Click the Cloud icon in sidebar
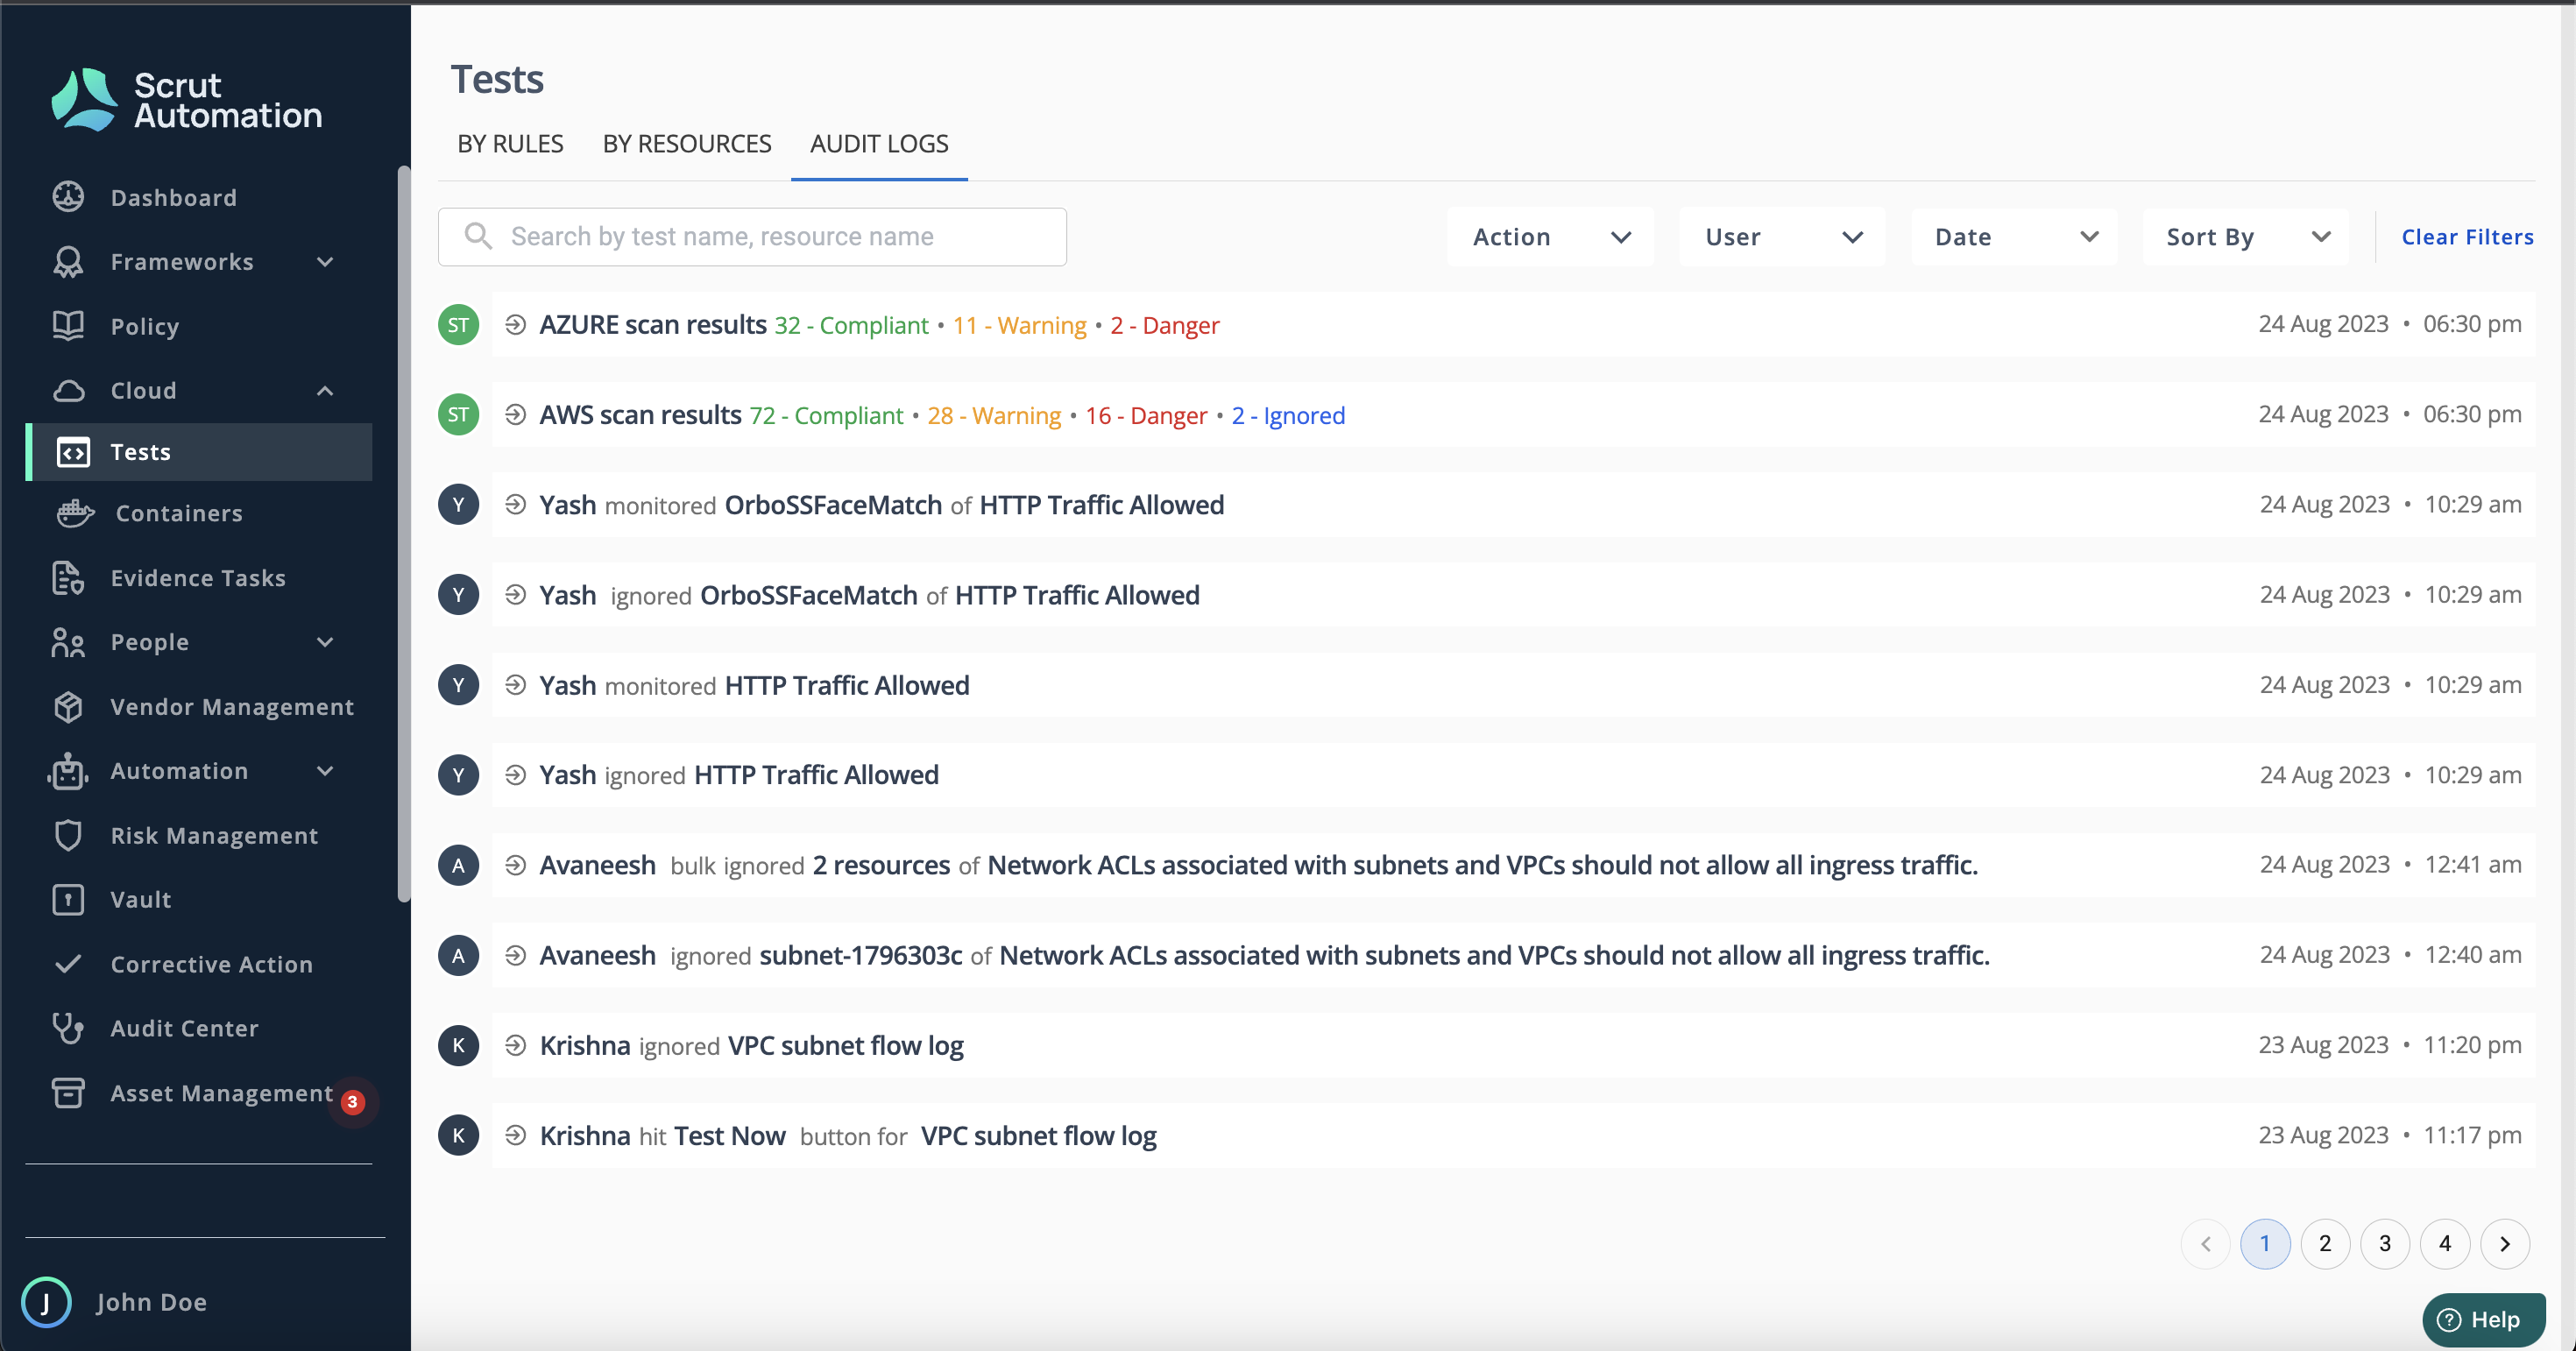Viewport: 2576px width, 1351px height. (x=68, y=390)
